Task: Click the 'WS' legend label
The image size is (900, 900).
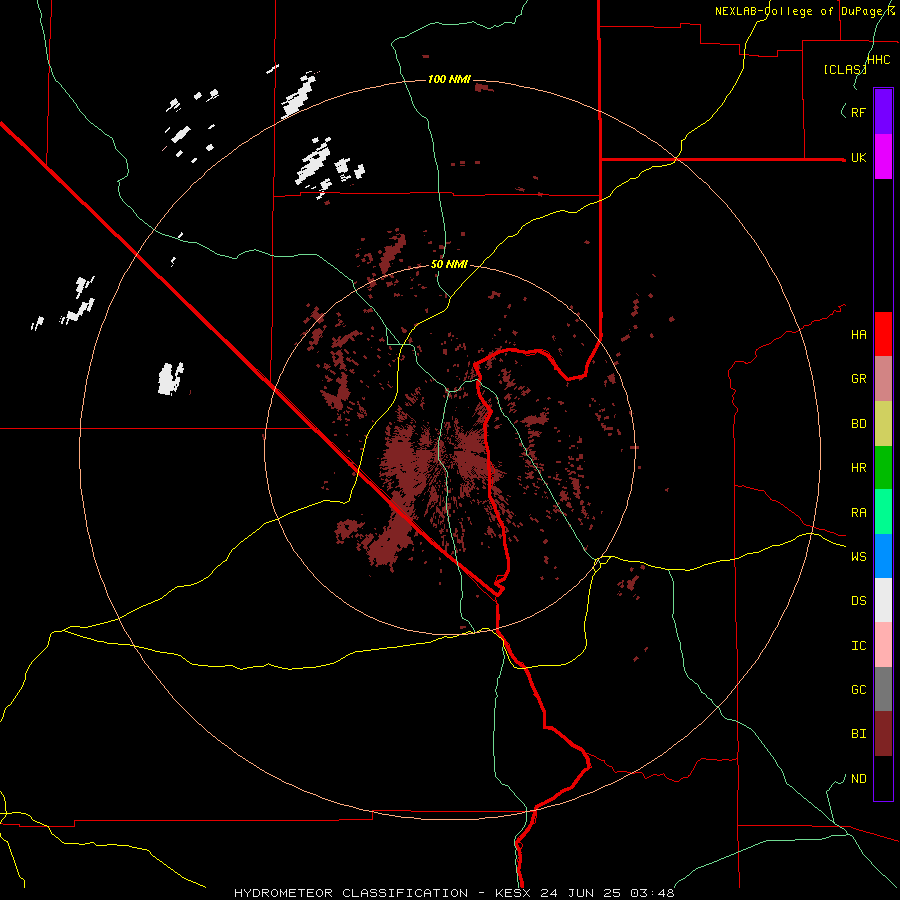Action: pos(858,557)
